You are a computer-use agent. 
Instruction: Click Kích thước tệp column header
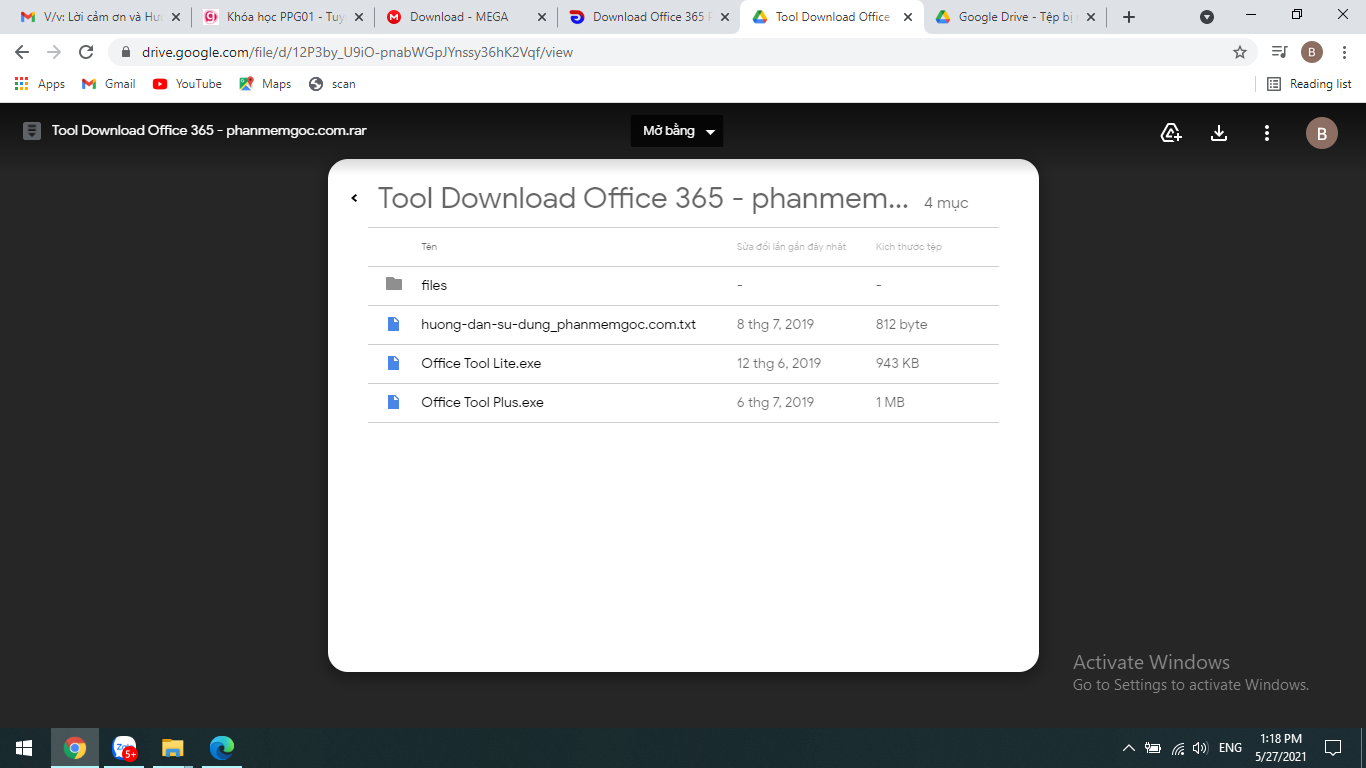[x=908, y=246]
